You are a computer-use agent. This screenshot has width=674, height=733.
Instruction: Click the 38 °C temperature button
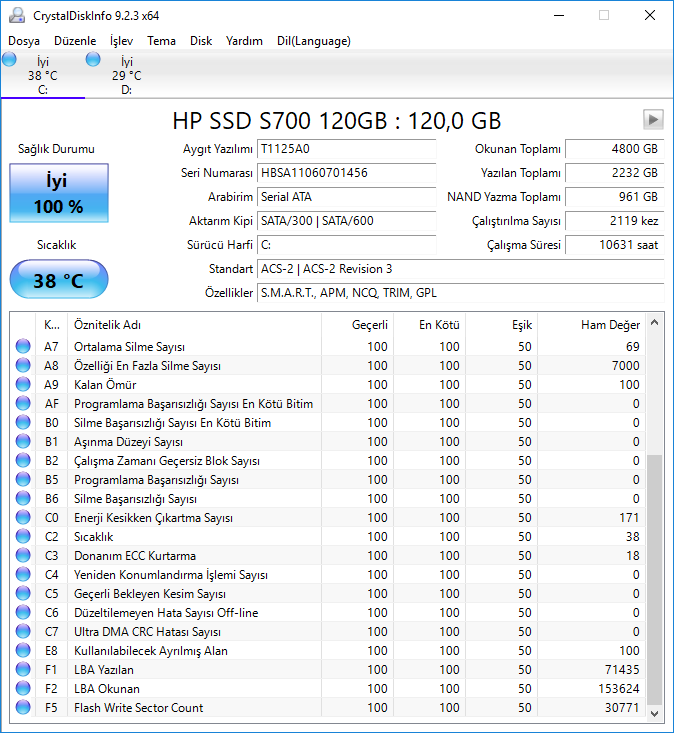[x=59, y=280]
